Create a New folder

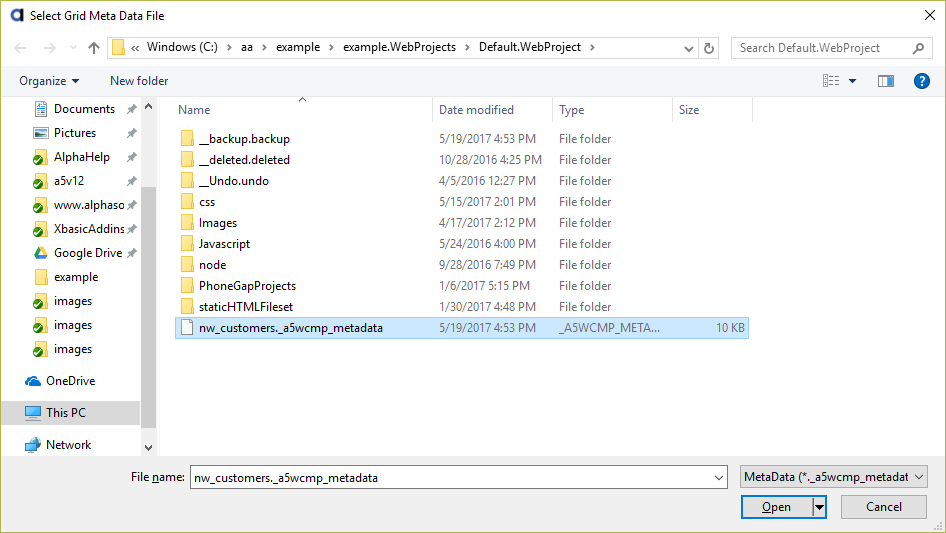[139, 81]
